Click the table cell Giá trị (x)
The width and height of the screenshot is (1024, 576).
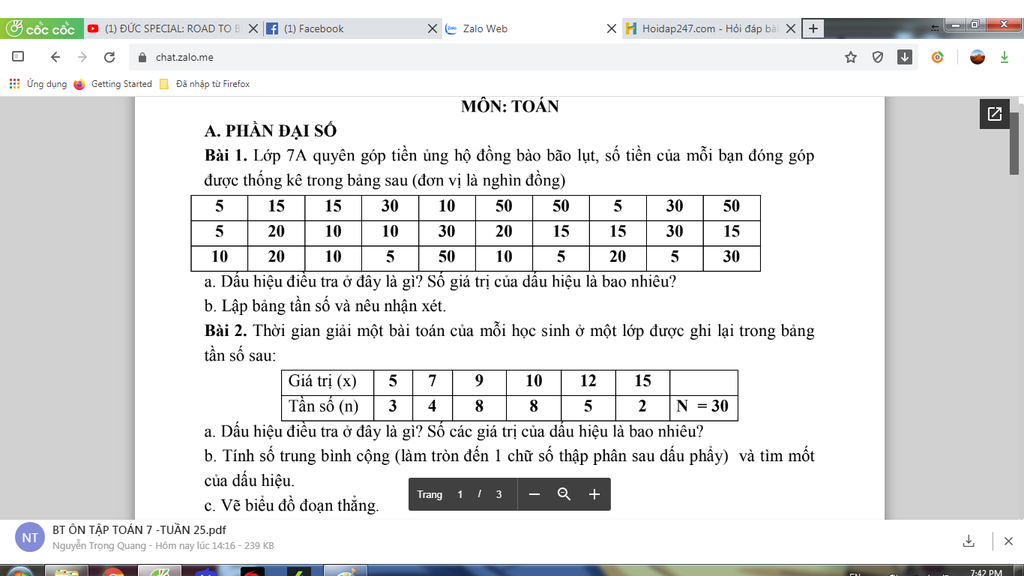(328, 381)
